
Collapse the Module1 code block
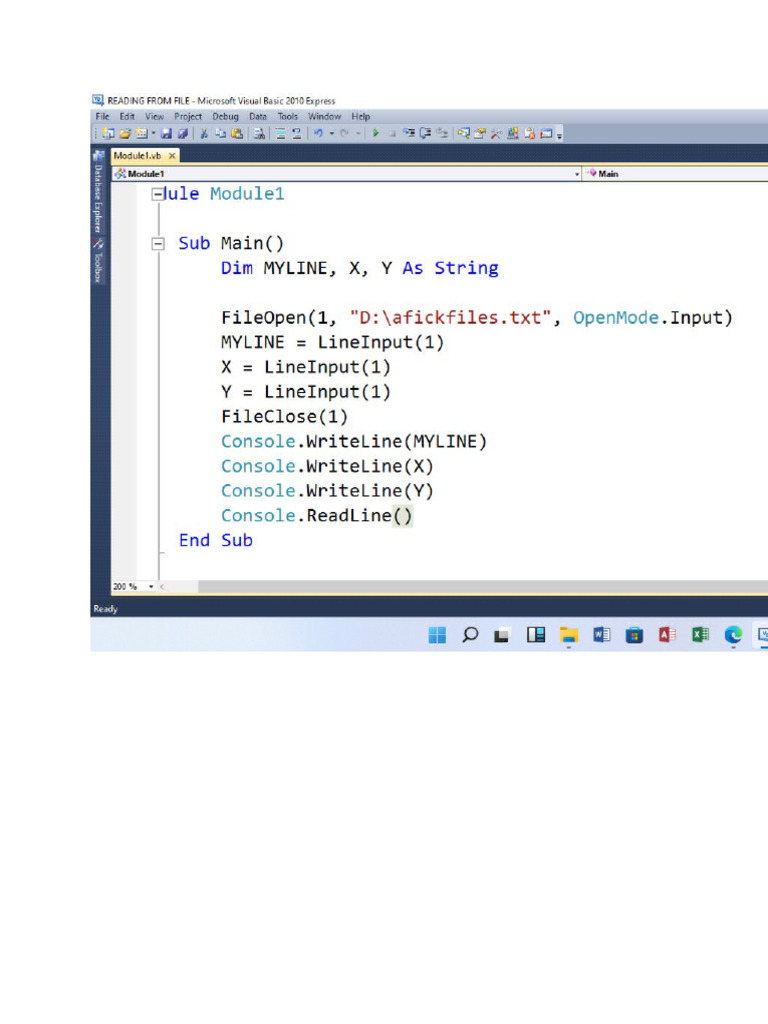[x=157, y=195]
